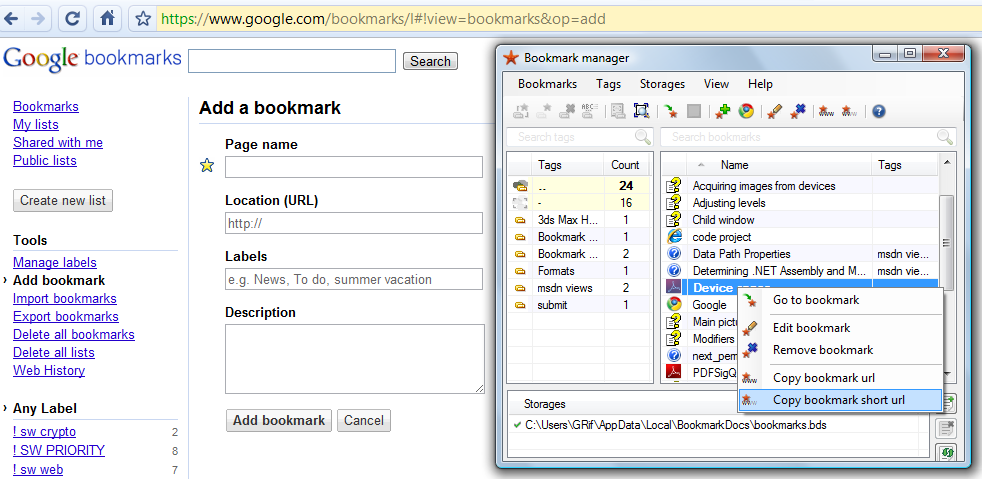This screenshot has height=479, width=982.
Task: Click the refresh storage icon beside Storages list
Action: pos(946,451)
